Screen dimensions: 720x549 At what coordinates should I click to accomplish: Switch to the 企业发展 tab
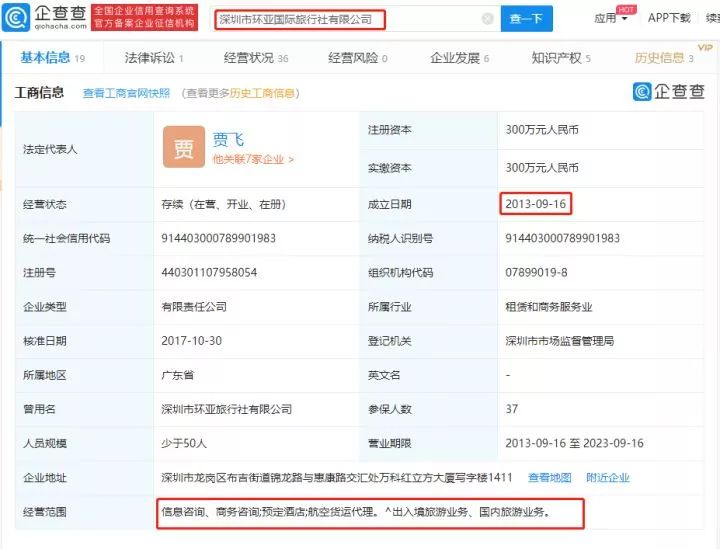(459, 58)
